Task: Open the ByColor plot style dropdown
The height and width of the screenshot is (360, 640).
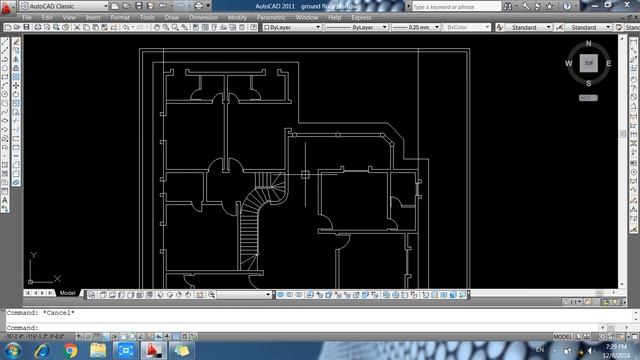Action: [x=467, y=27]
